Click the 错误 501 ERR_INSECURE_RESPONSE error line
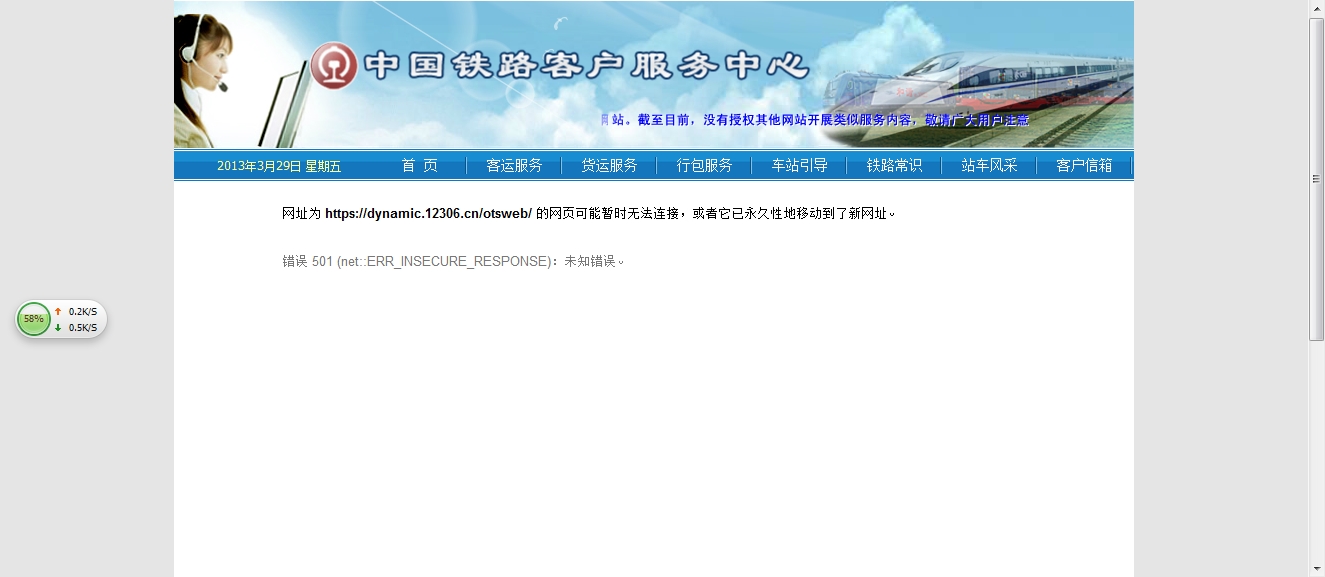The width and height of the screenshot is (1325, 577). [453, 261]
